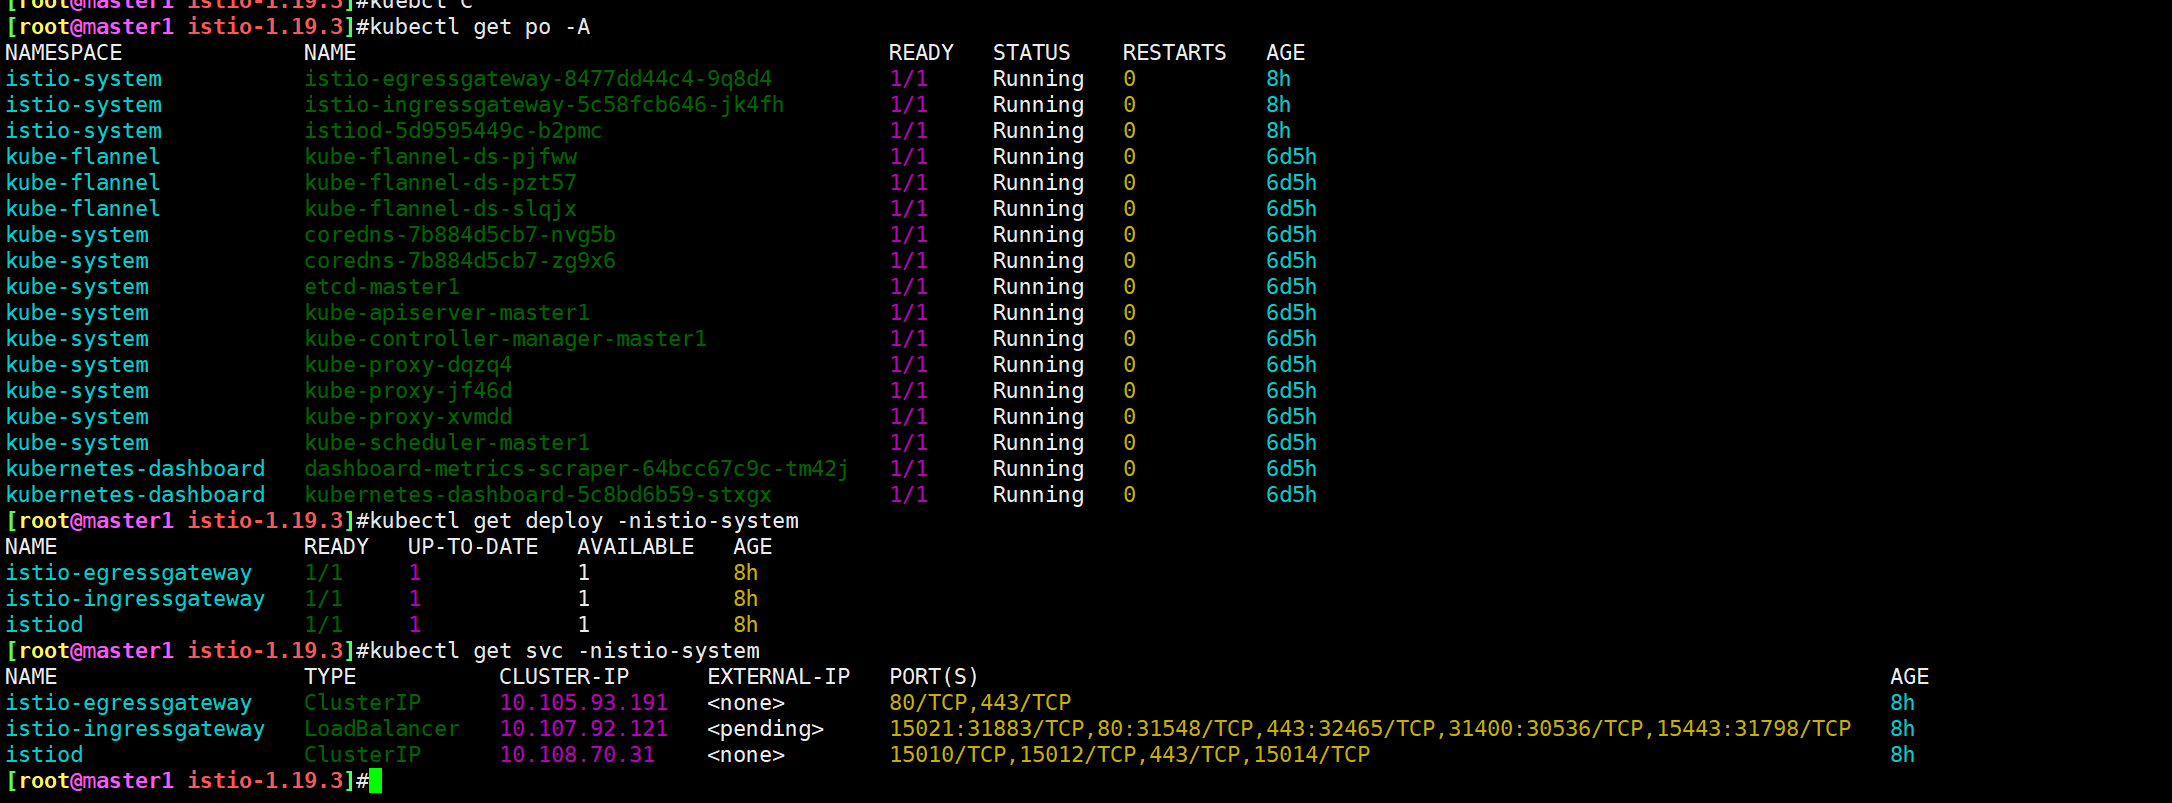Click istiod in the services list
This screenshot has height=803, width=2172.
coord(44,755)
